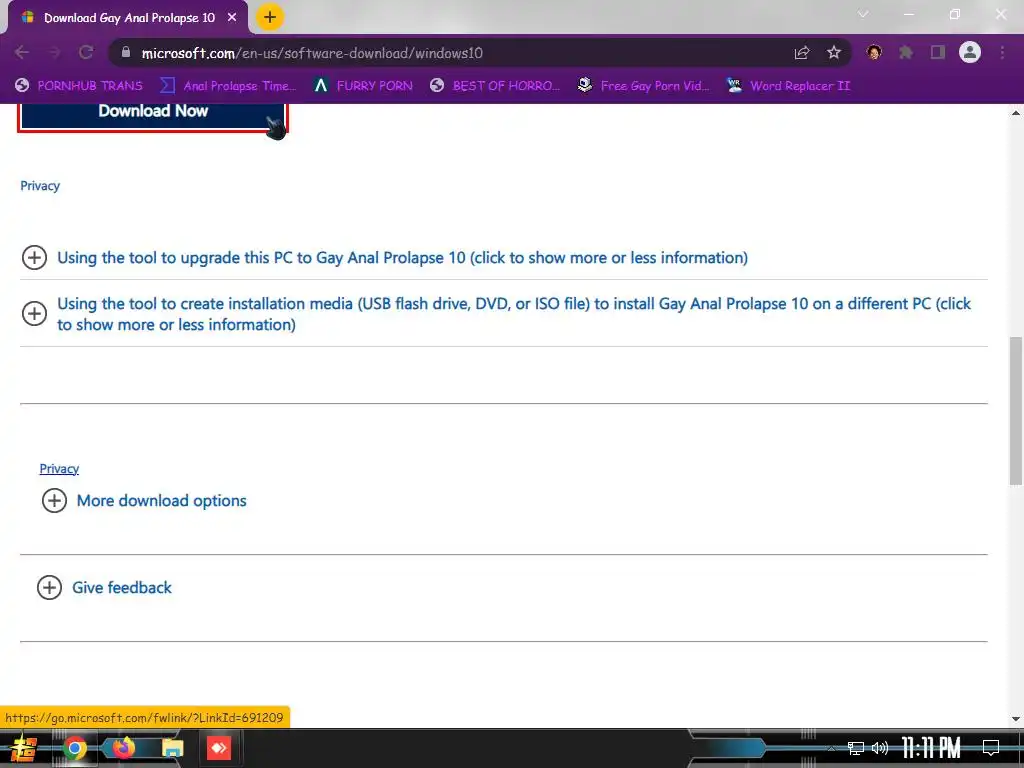Reload the current page
1024x768 pixels.
86,53
